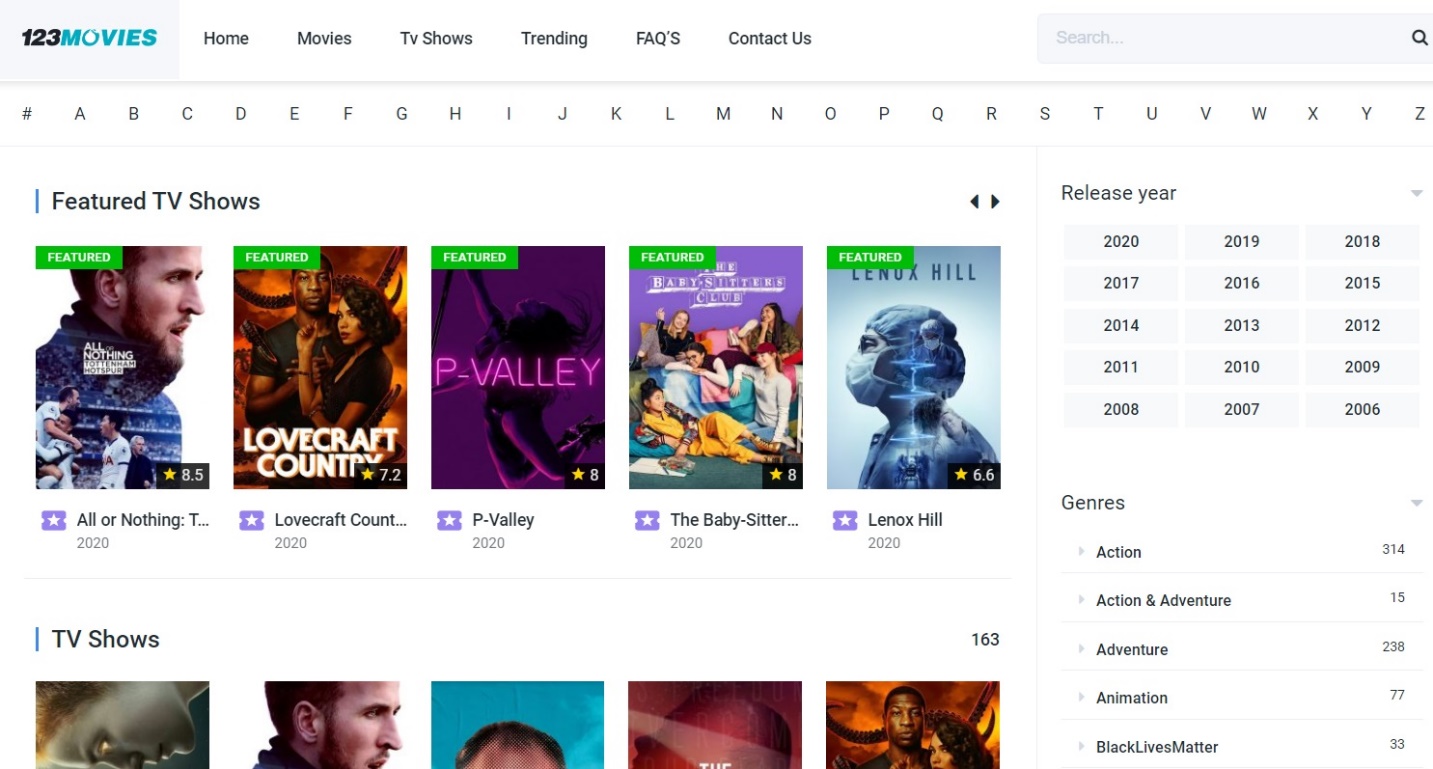Browse titles under the # symbol
This screenshot has height=769, width=1433.
click(x=27, y=114)
